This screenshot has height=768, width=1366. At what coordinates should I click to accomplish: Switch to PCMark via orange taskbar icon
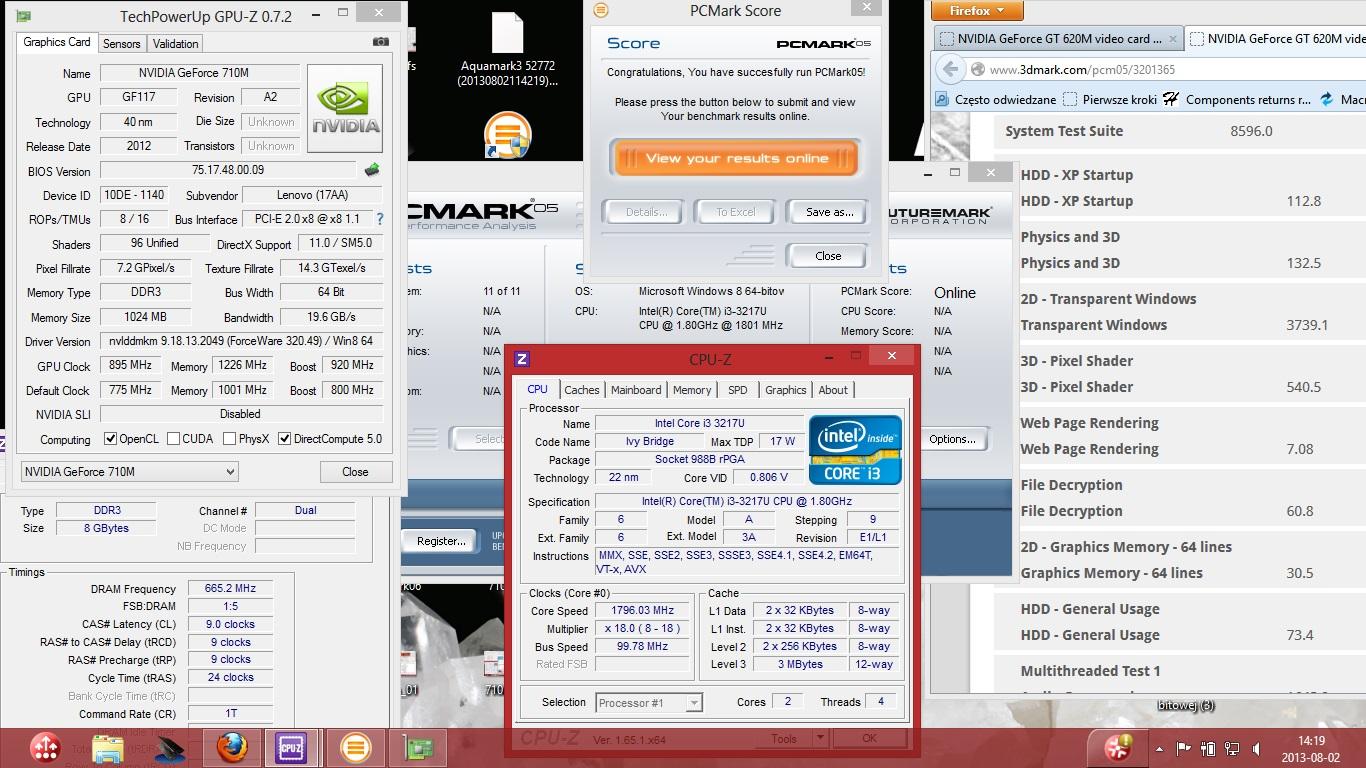(354, 747)
